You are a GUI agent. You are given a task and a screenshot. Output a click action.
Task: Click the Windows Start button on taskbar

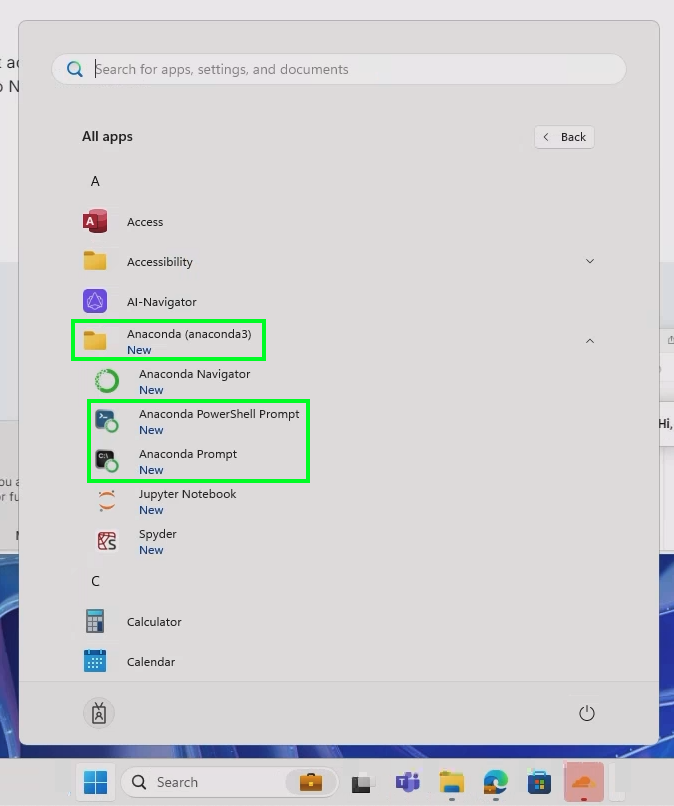(96, 782)
